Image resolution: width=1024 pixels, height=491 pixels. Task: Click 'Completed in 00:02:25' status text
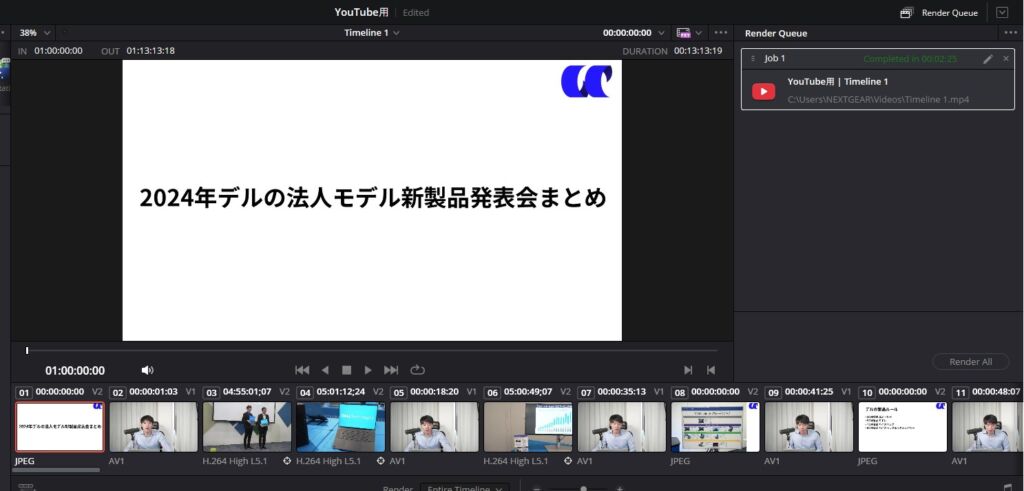click(910, 59)
